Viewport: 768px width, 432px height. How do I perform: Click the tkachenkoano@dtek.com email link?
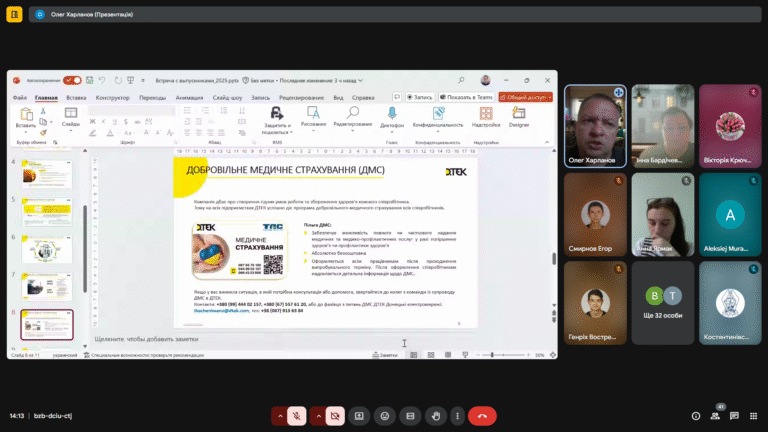pos(221,311)
